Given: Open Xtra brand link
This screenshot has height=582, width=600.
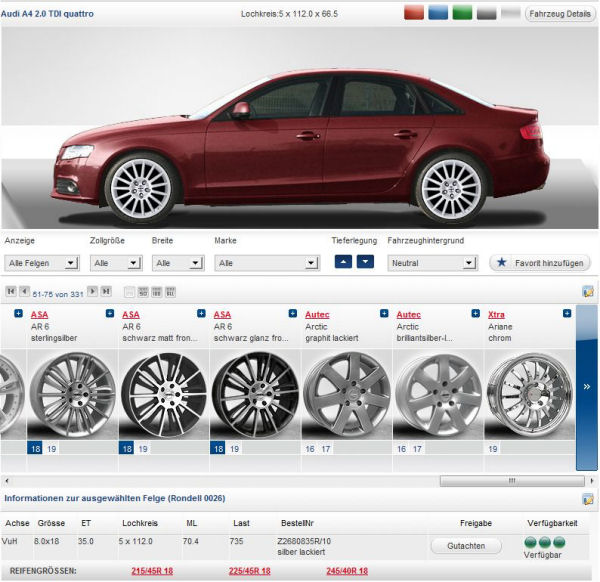Looking at the screenshot, I should pos(496,315).
